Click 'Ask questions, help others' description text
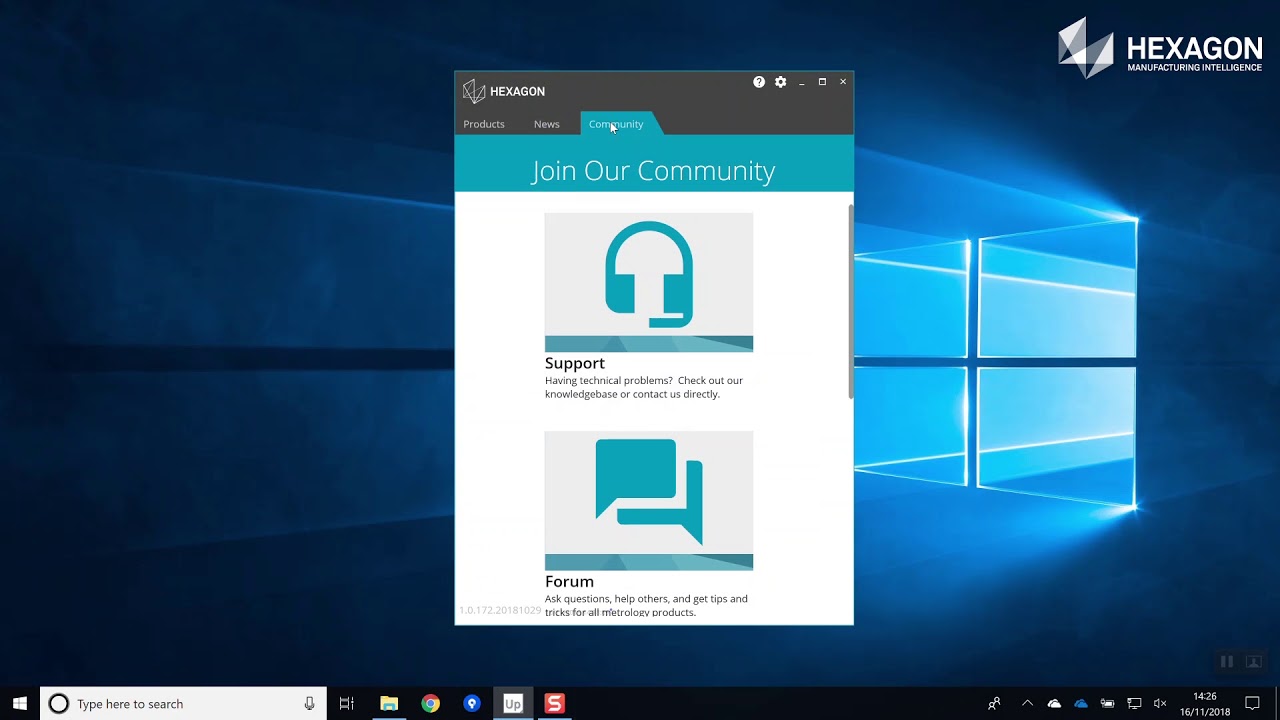The image size is (1280, 720). click(x=646, y=605)
